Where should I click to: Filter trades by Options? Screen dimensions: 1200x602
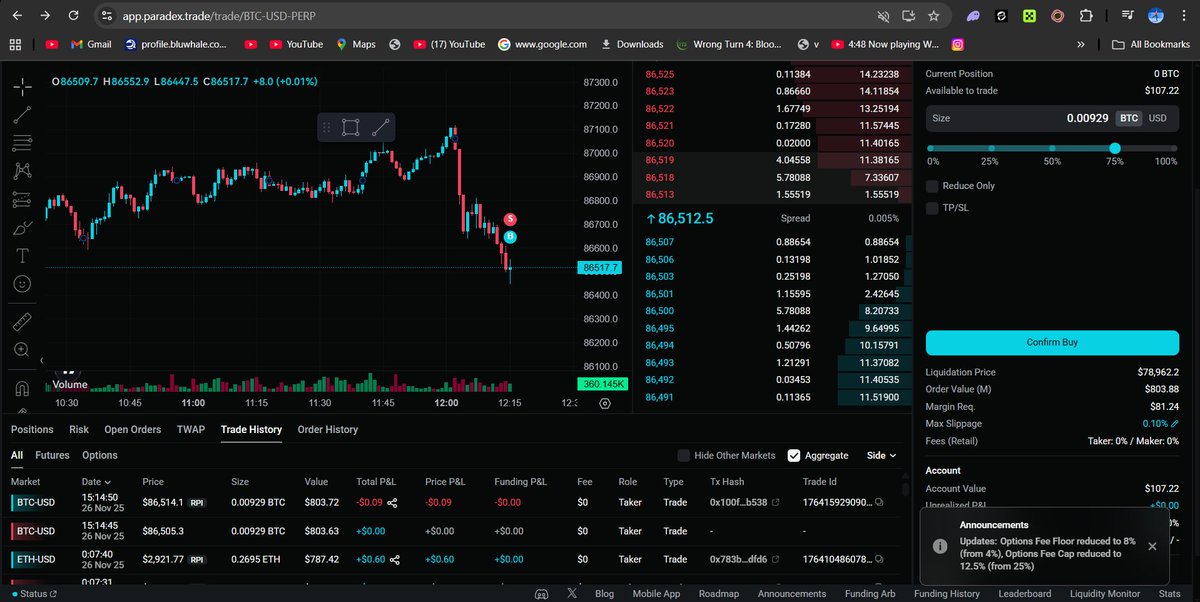(100, 455)
